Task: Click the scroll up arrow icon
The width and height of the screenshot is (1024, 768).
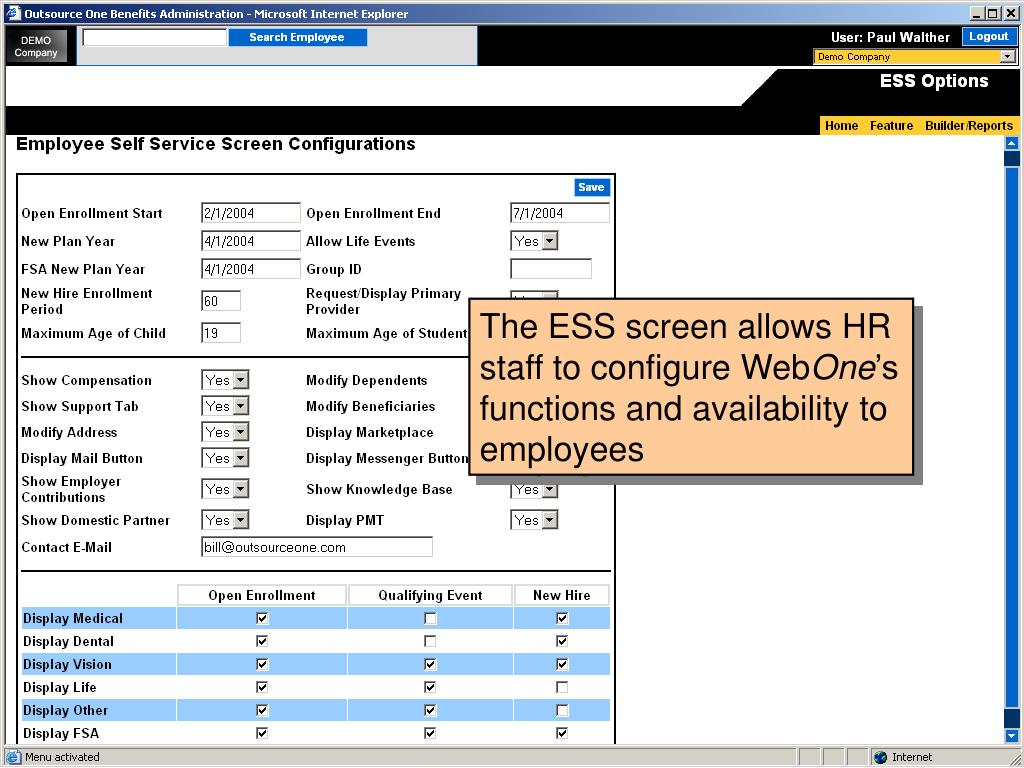Action: tap(1011, 143)
